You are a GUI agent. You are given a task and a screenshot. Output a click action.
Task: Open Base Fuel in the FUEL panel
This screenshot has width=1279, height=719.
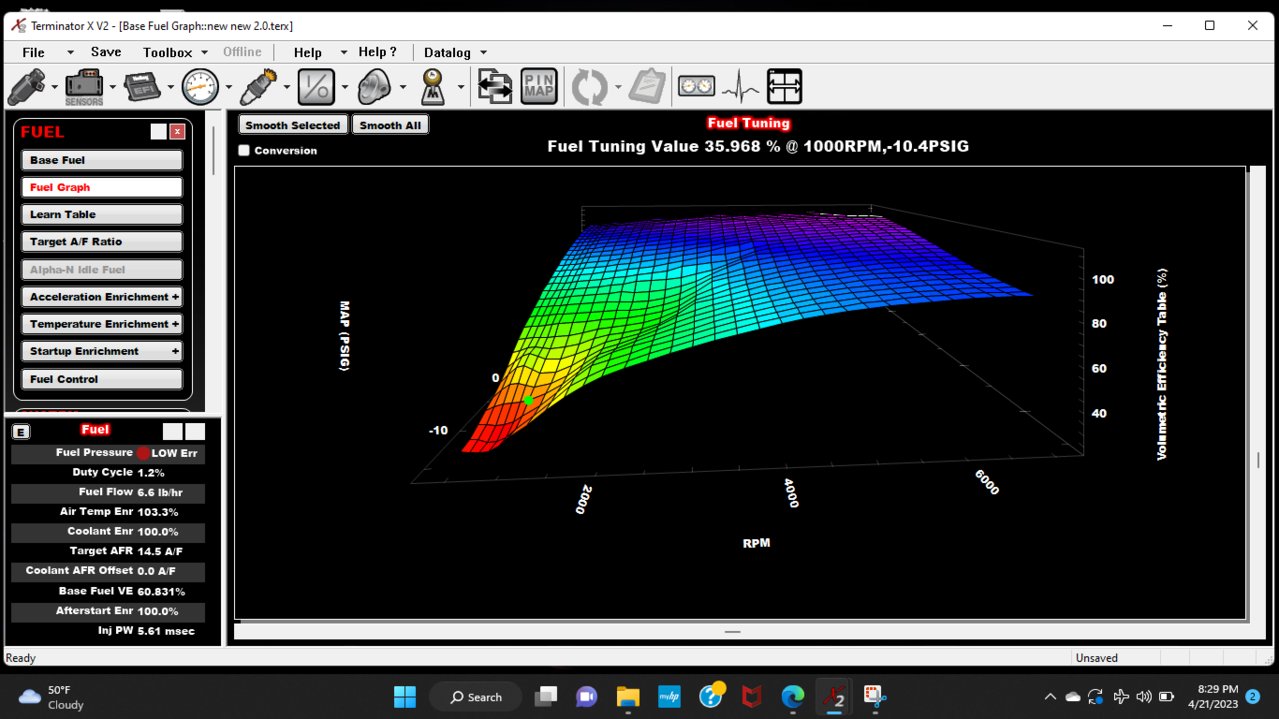coord(102,160)
